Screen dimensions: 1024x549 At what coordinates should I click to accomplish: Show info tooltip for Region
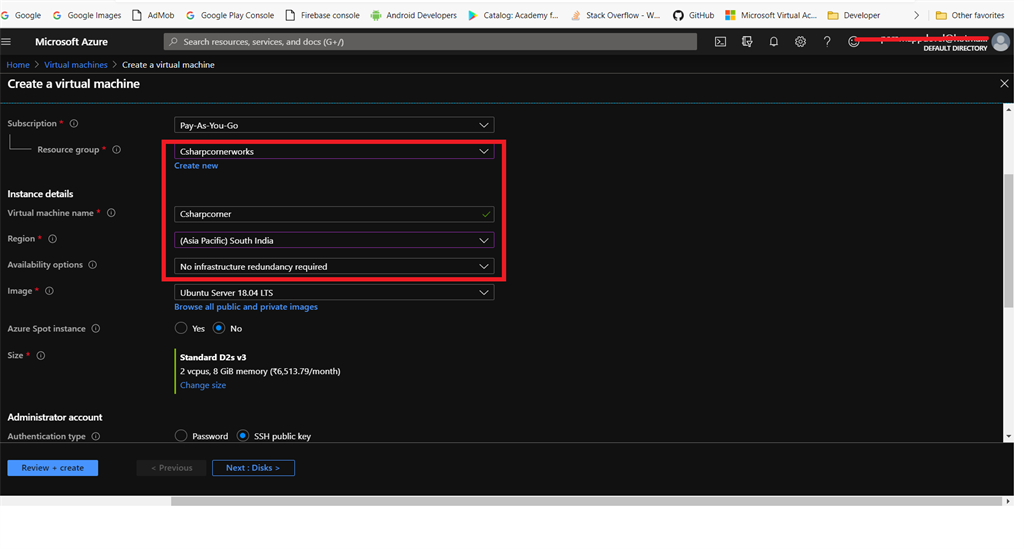pyautogui.click(x=52, y=239)
